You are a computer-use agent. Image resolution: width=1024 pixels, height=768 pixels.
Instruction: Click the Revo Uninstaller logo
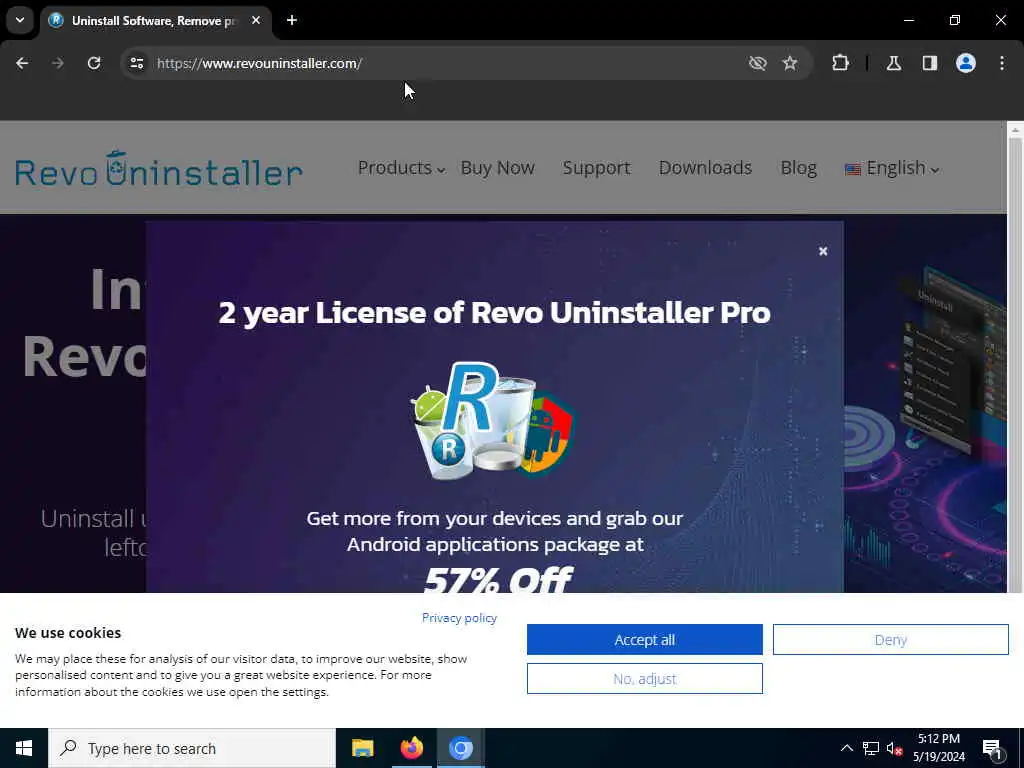pos(159,168)
